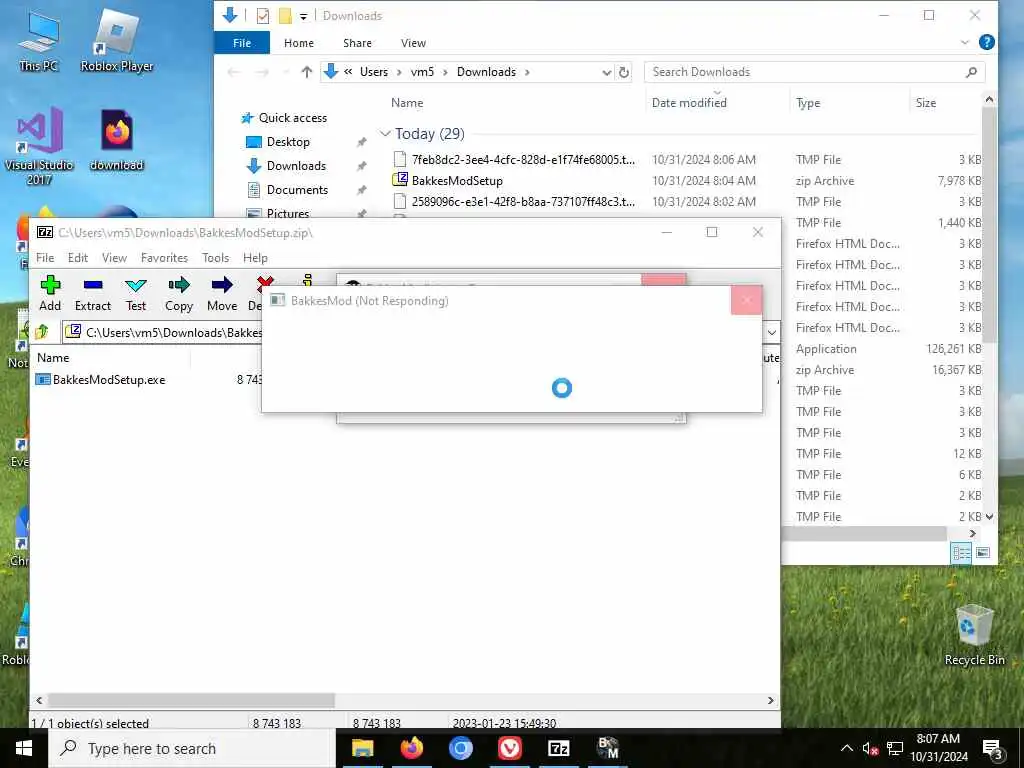
Task: Click Properties checkmark icon in Explorer title bar
Action: coord(263,16)
